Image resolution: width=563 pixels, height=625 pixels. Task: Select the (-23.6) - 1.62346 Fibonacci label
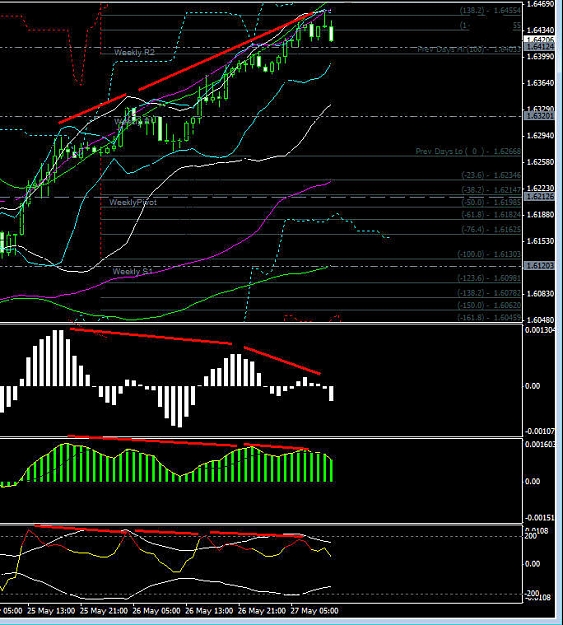(491, 175)
